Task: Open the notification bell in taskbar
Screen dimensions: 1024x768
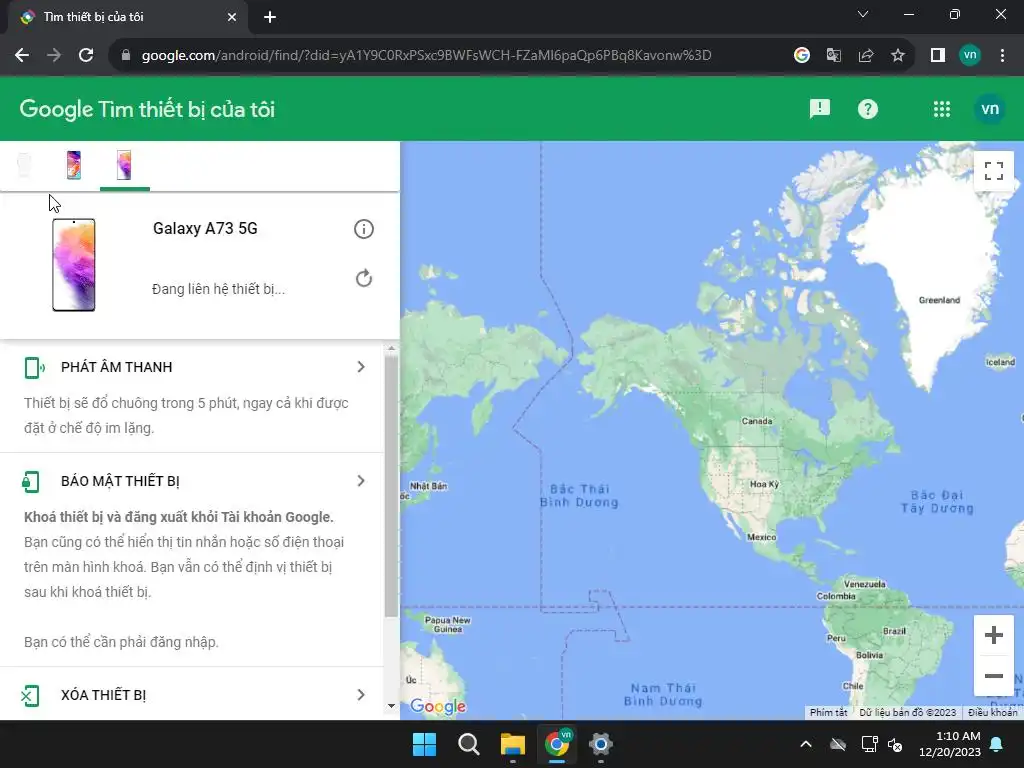Action: pos(997,744)
